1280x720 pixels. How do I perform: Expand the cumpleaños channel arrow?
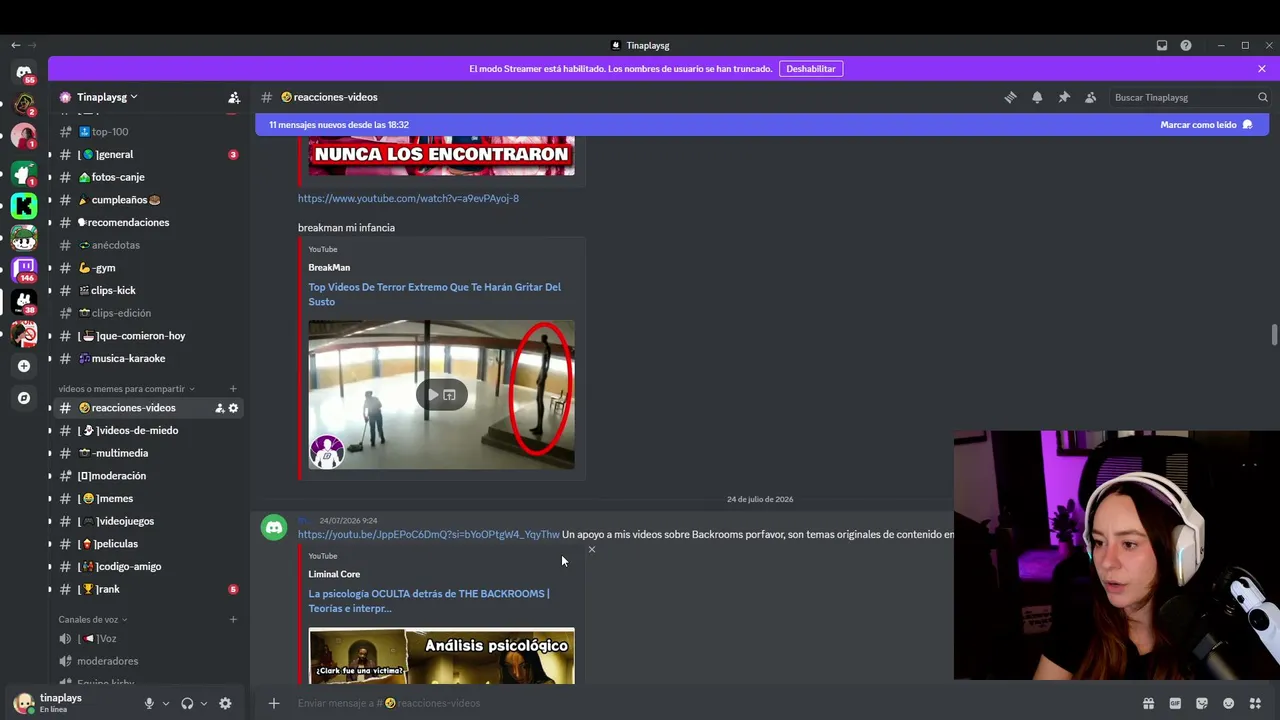click(50, 200)
